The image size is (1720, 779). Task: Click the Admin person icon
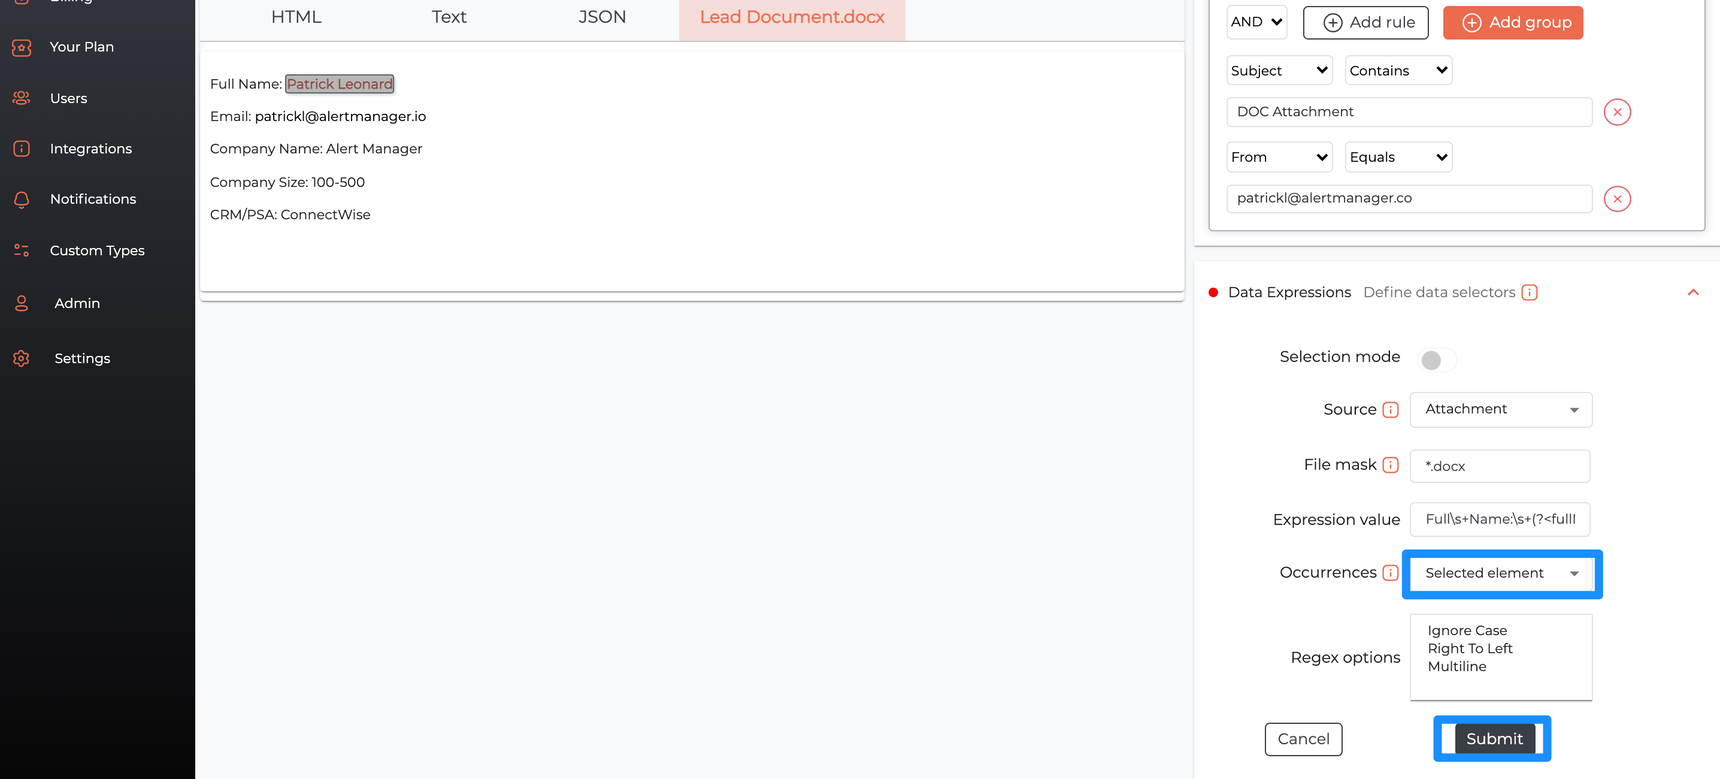coord(21,303)
